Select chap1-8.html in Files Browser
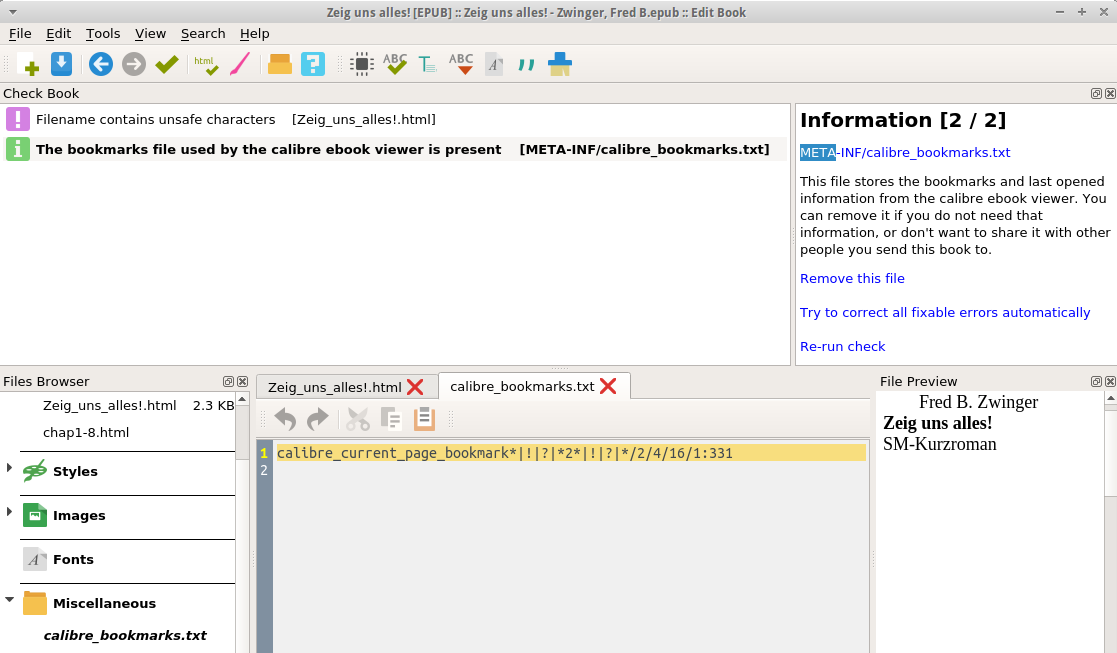 (x=85, y=432)
